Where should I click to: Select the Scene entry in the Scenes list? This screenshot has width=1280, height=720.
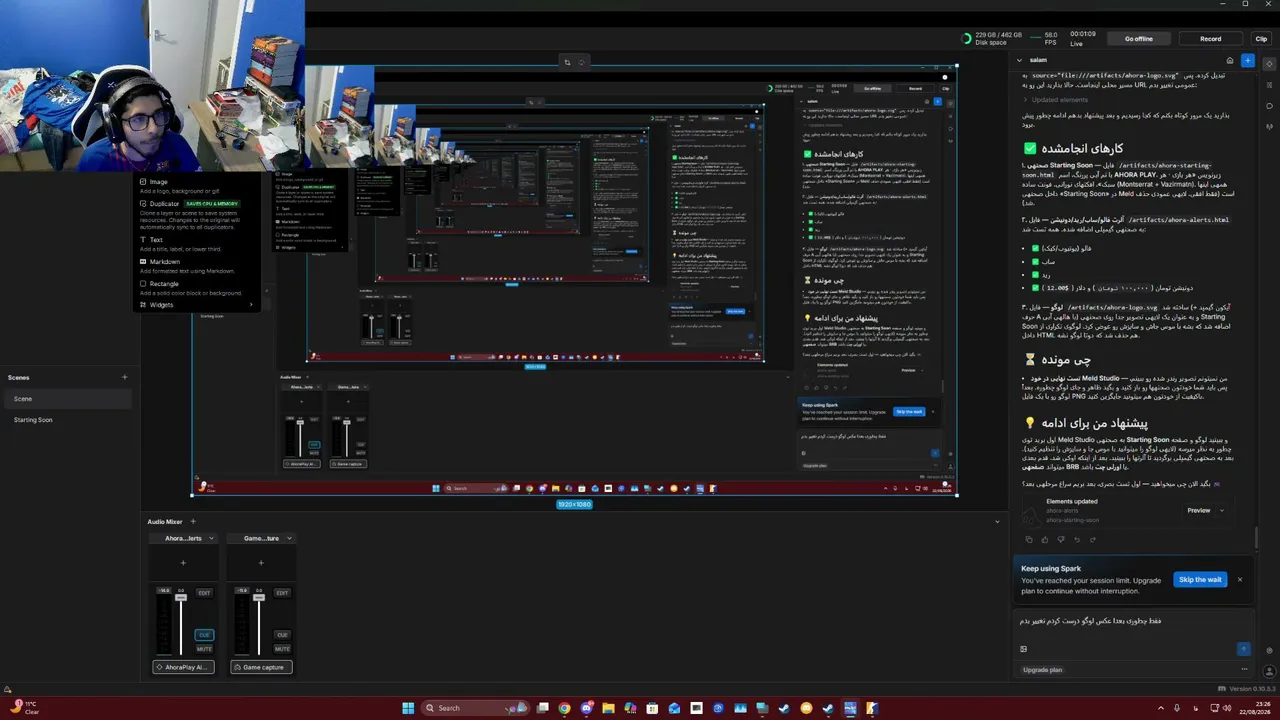67,399
